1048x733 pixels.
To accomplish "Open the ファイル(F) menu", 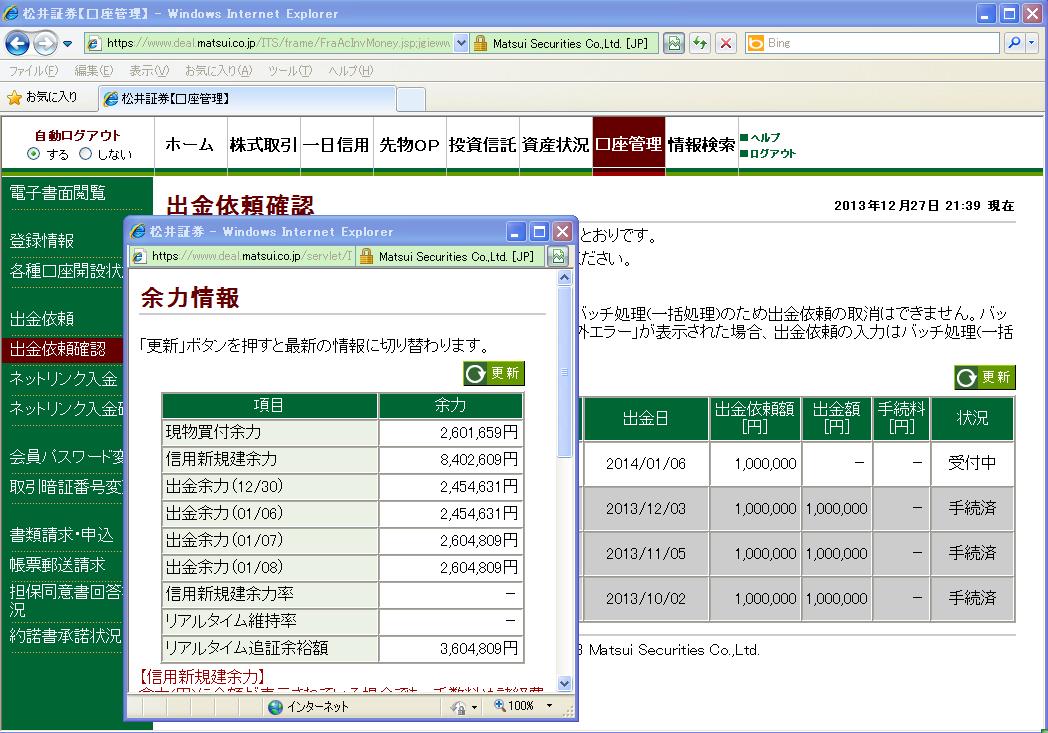I will pyautogui.click(x=33, y=70).
